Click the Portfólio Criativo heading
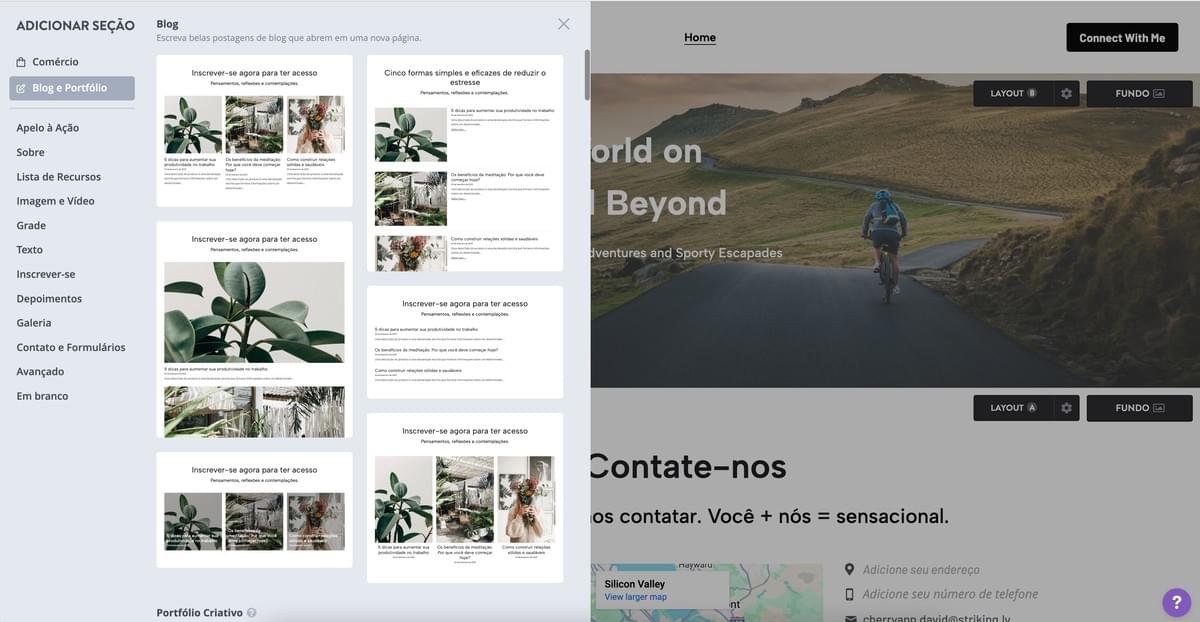The width and height of the screenshot is (1200, 622). 200,613
